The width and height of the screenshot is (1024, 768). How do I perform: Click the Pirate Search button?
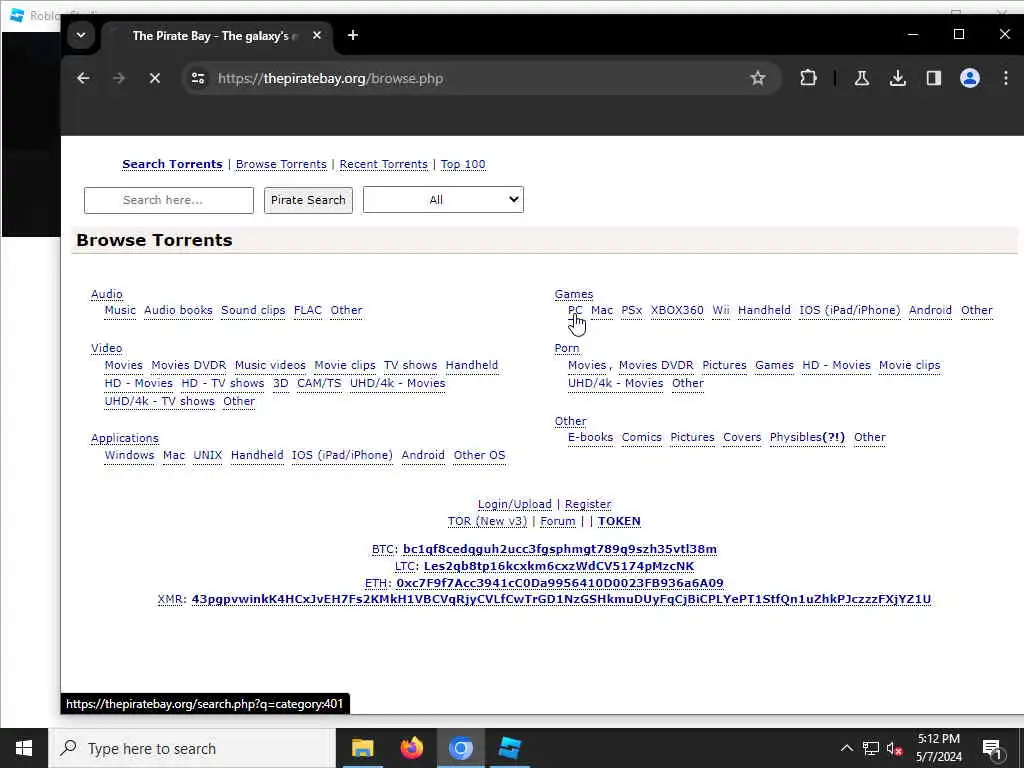(x=308, y=200)
